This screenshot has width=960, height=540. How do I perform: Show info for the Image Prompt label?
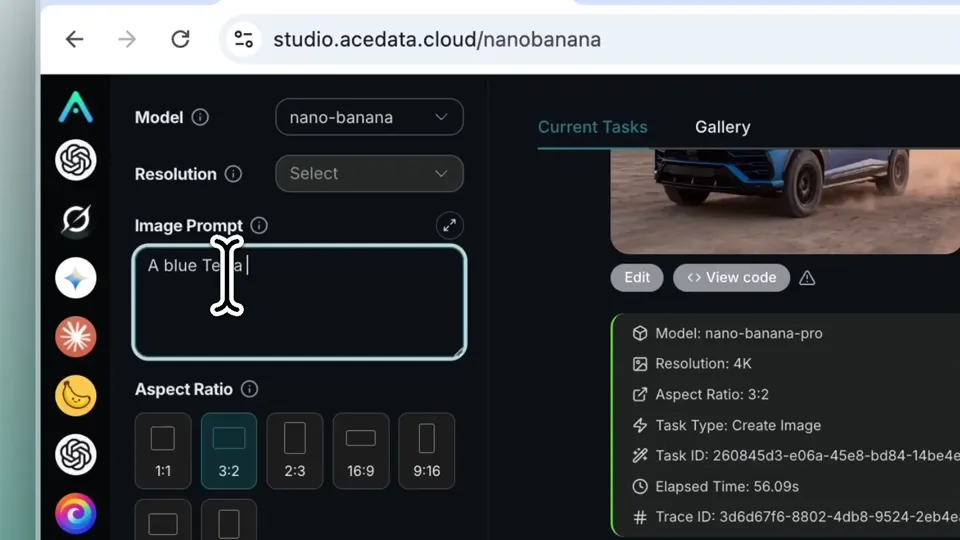pyautogui.click(x=259, y=225)
